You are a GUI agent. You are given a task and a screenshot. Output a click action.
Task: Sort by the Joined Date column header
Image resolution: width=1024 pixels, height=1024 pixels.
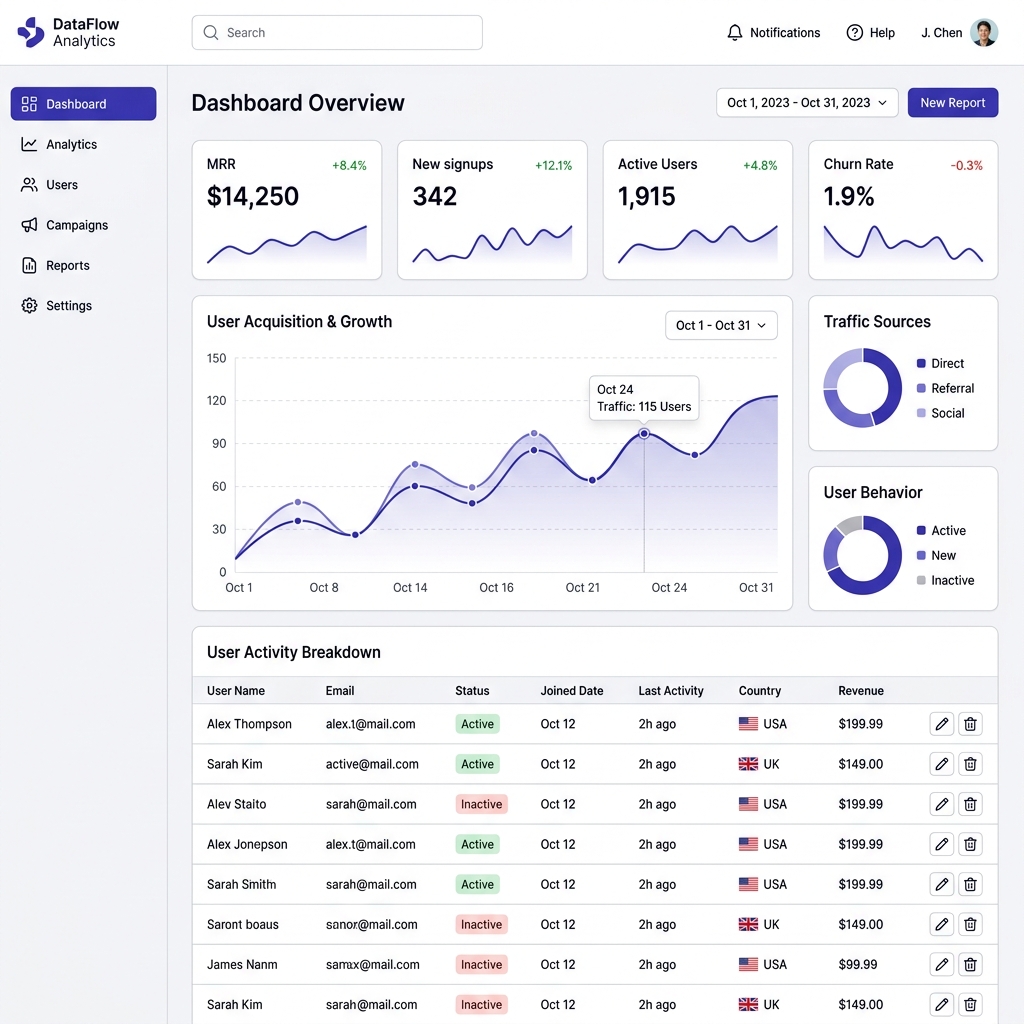(571, 690)
